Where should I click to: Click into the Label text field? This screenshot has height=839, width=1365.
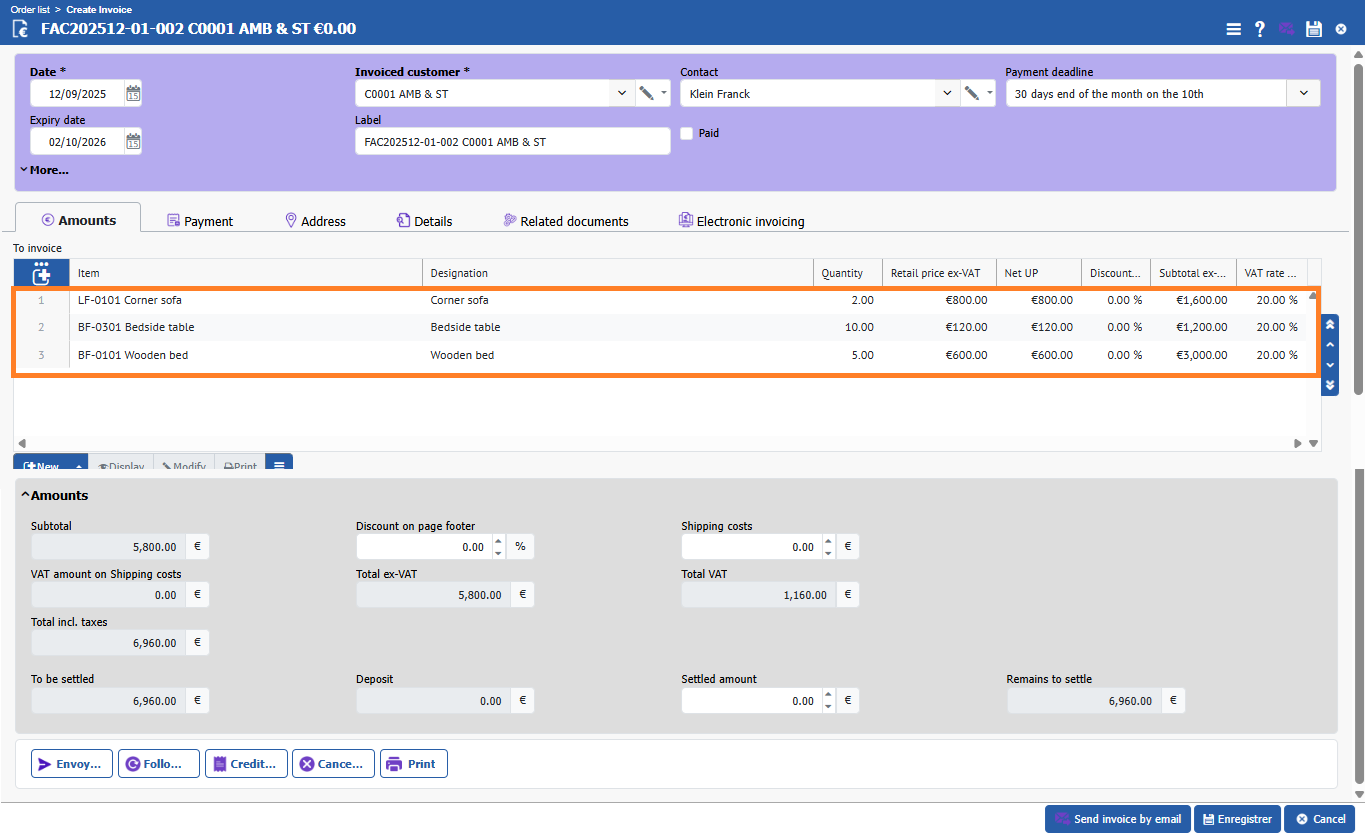(x=512, y=142)
